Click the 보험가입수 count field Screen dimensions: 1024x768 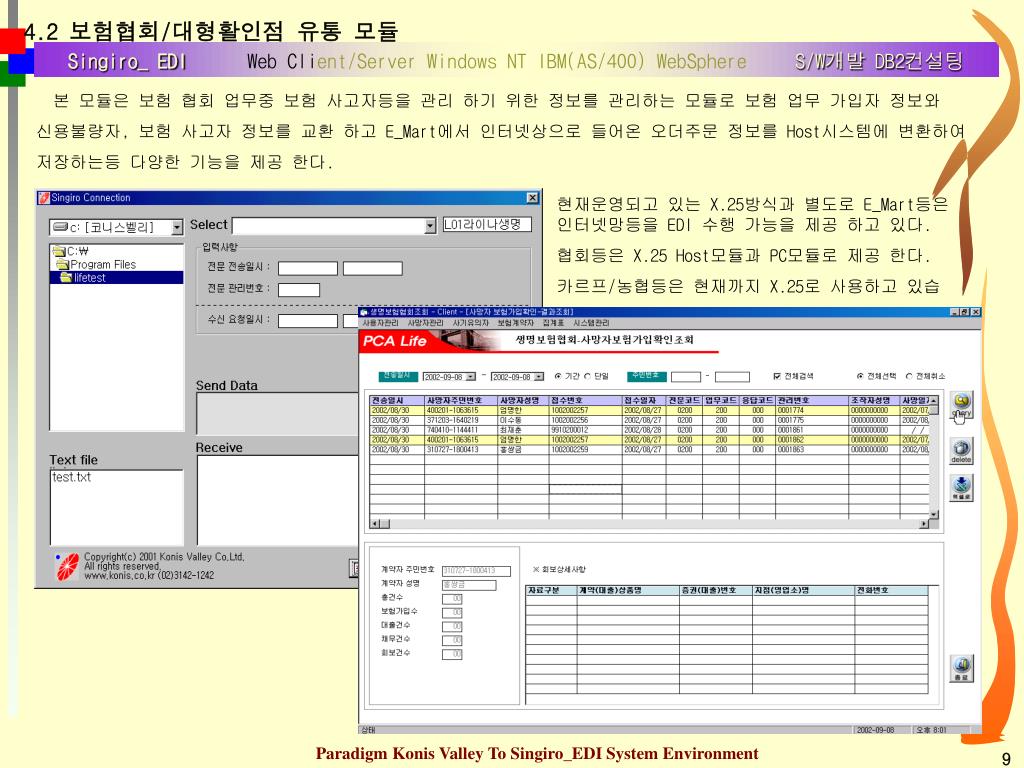452,613
